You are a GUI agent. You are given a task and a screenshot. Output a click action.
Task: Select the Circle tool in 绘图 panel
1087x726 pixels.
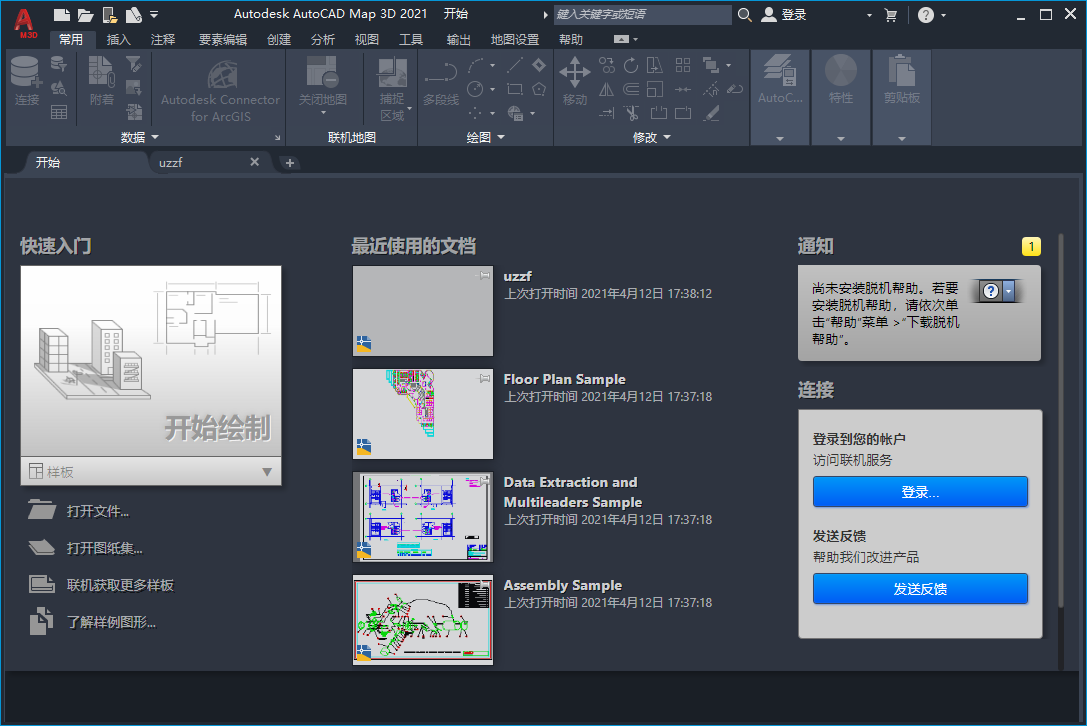click(x=475, y=89)
